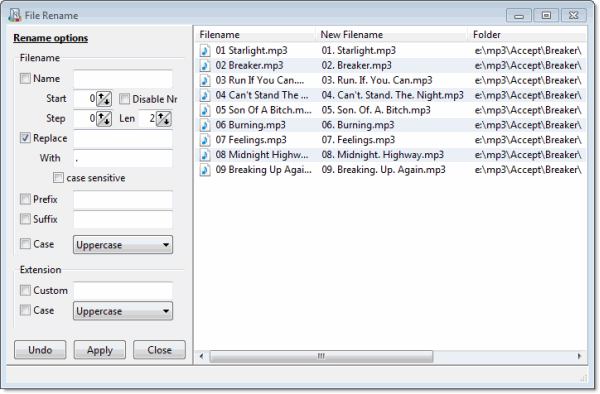Focus the Step number field
Image resolution: width=600 pixels, height=394 pixels.
(85, 119)
